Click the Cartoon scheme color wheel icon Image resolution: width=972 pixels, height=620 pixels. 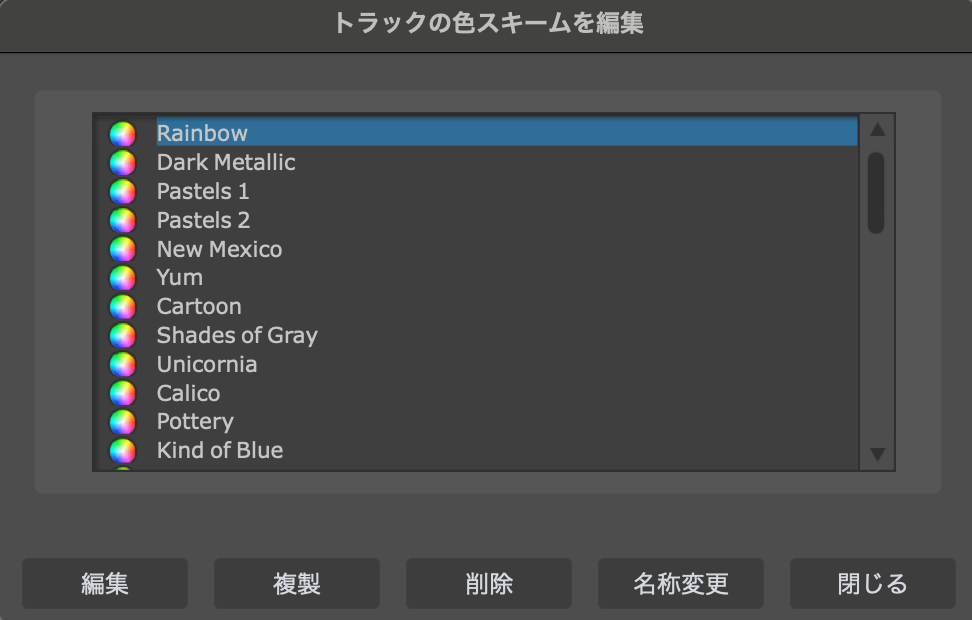tap(122, 307)
